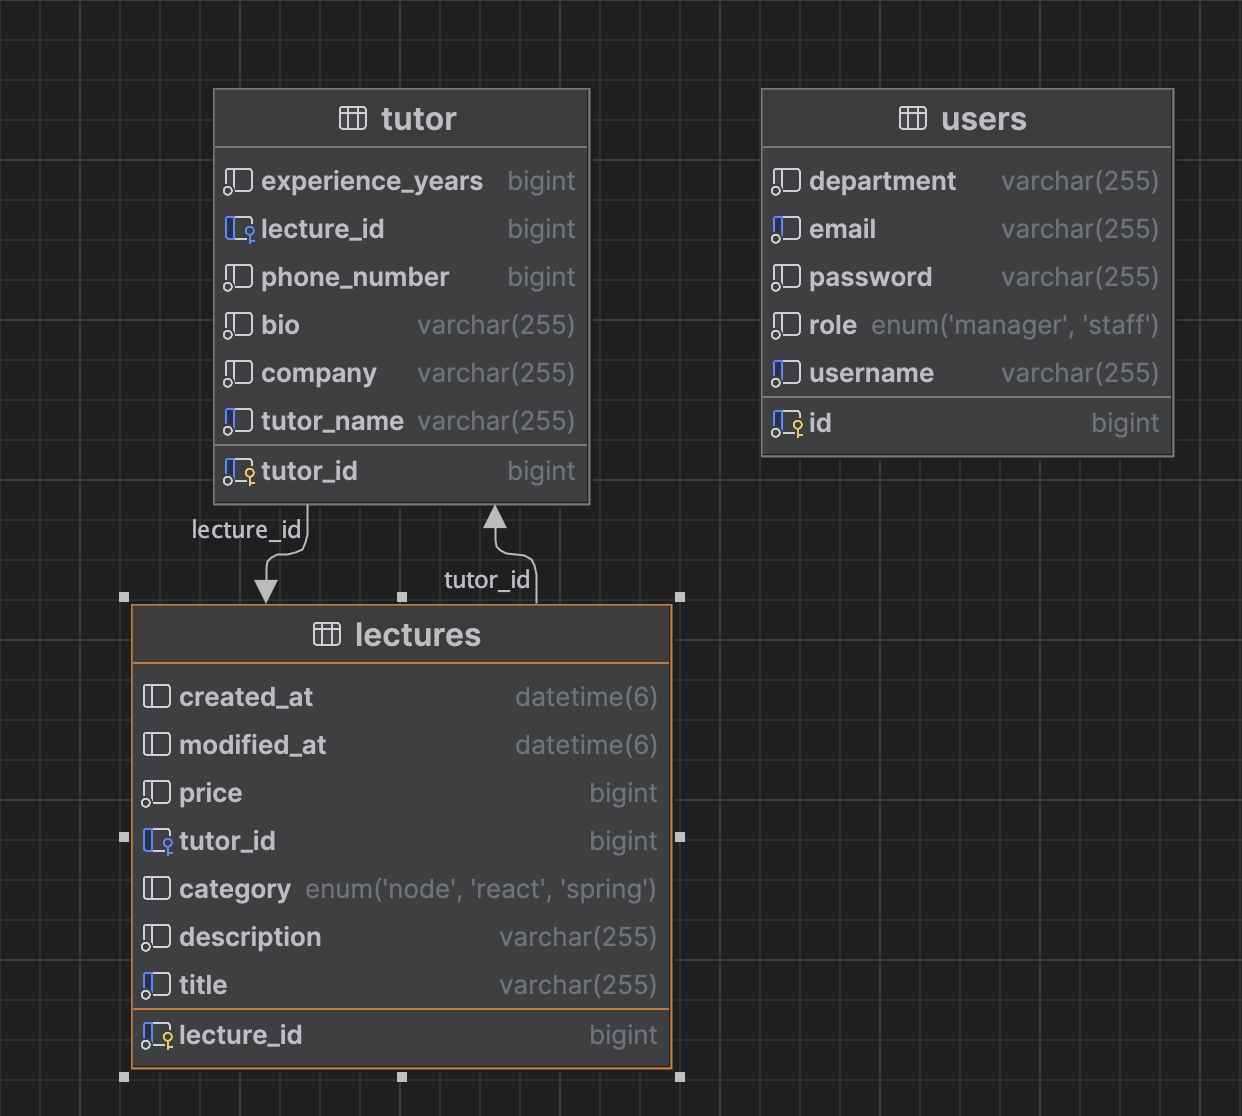Select the phone_number column in tutor
Image resolution: width=1242 pixels, height=1116 pixels.
click(402, 277)
